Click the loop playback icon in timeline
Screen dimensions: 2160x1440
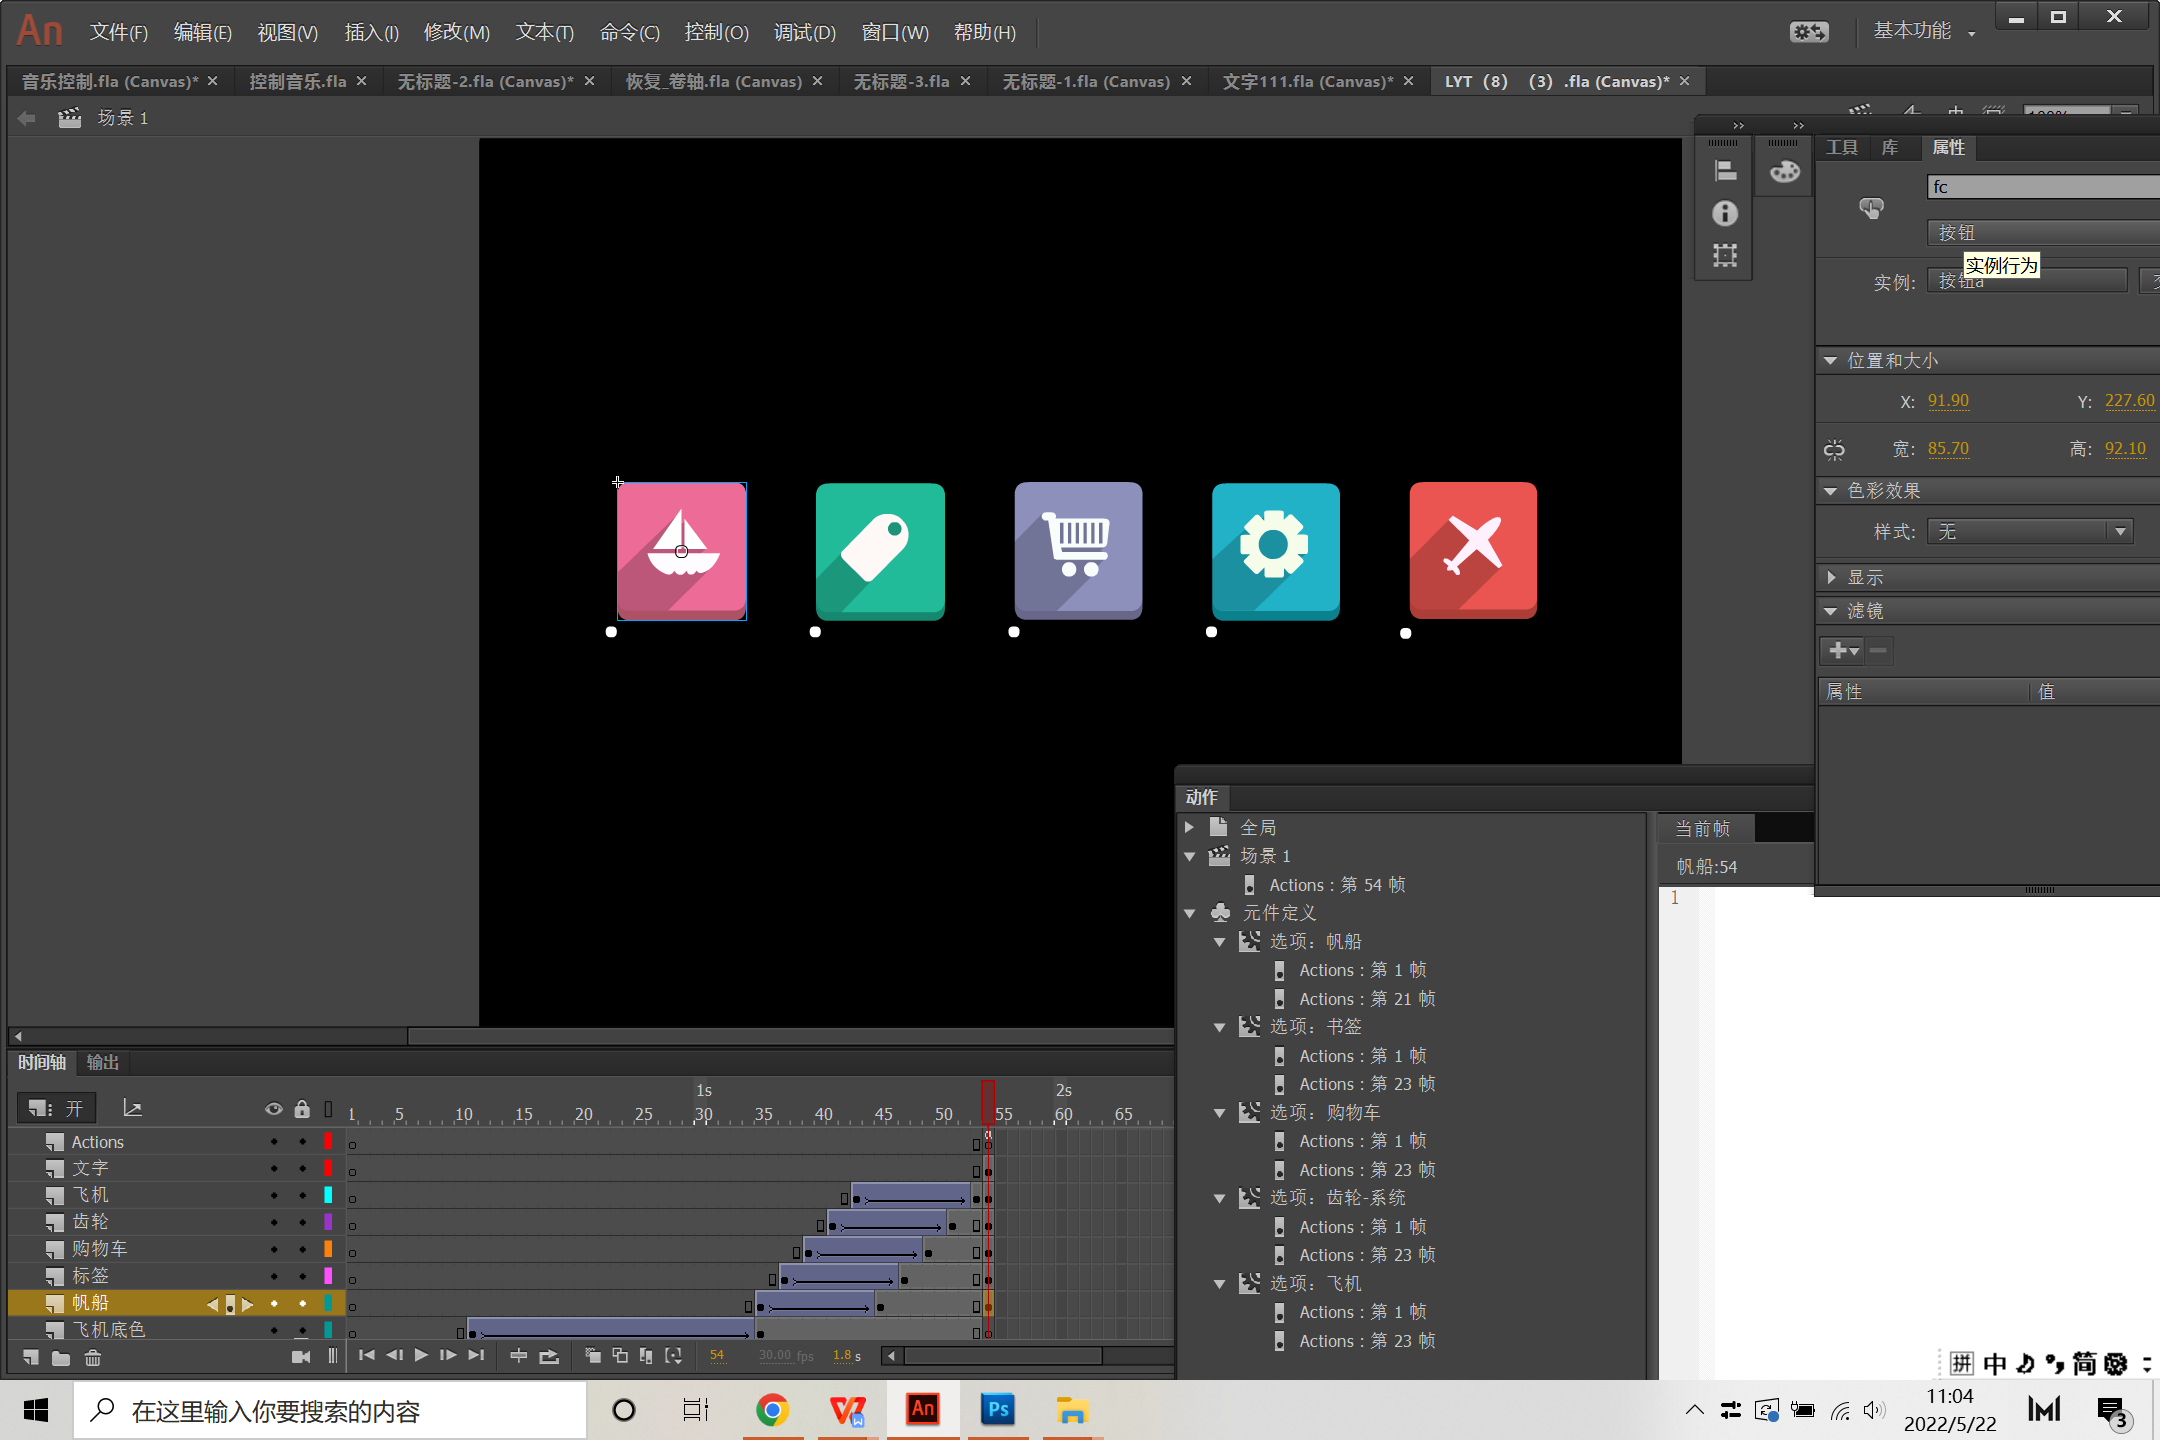pos(549,1356)
